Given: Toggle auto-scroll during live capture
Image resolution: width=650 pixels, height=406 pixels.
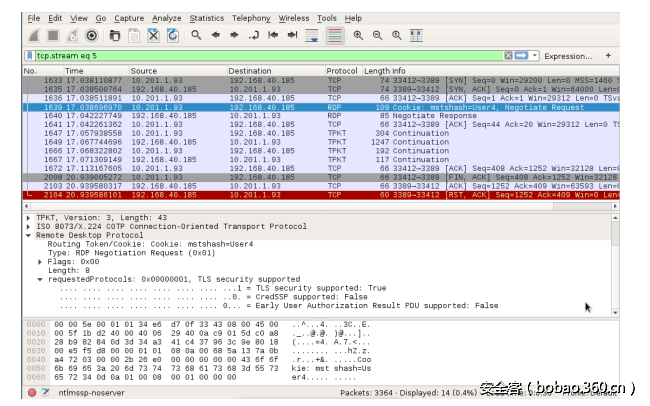Looking at the screenshot, I should coord(312,35).
